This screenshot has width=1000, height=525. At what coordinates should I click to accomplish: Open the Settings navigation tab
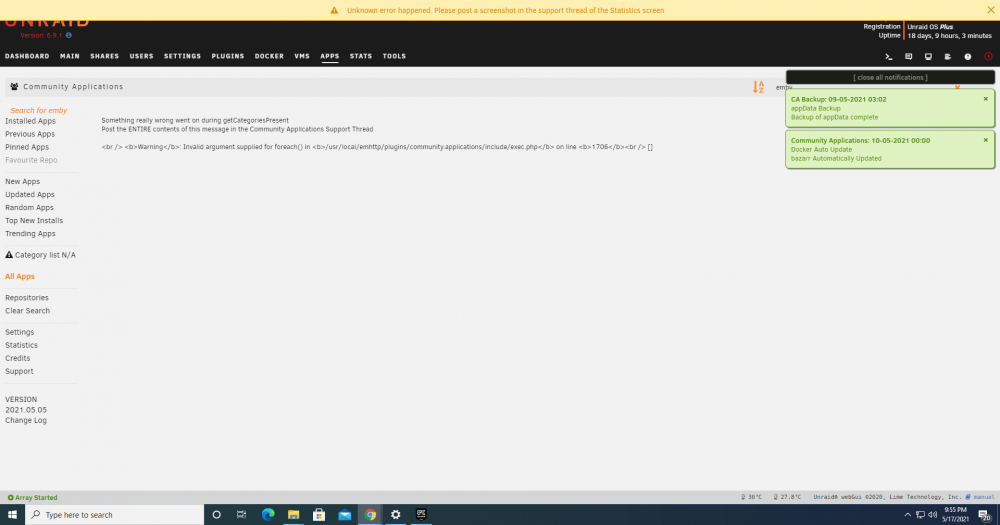[182, 56]
